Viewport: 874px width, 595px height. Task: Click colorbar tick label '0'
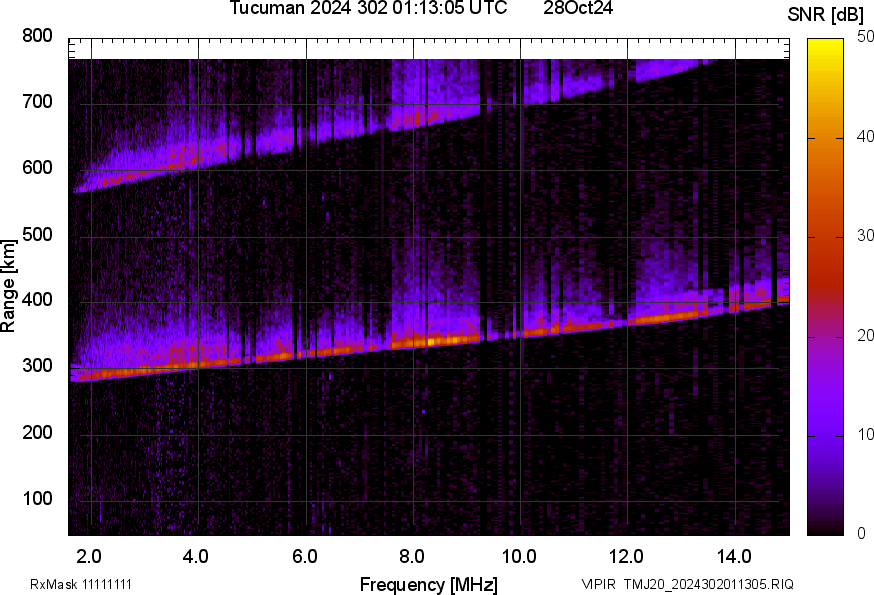pyautogui.click(x=862, y=534)
